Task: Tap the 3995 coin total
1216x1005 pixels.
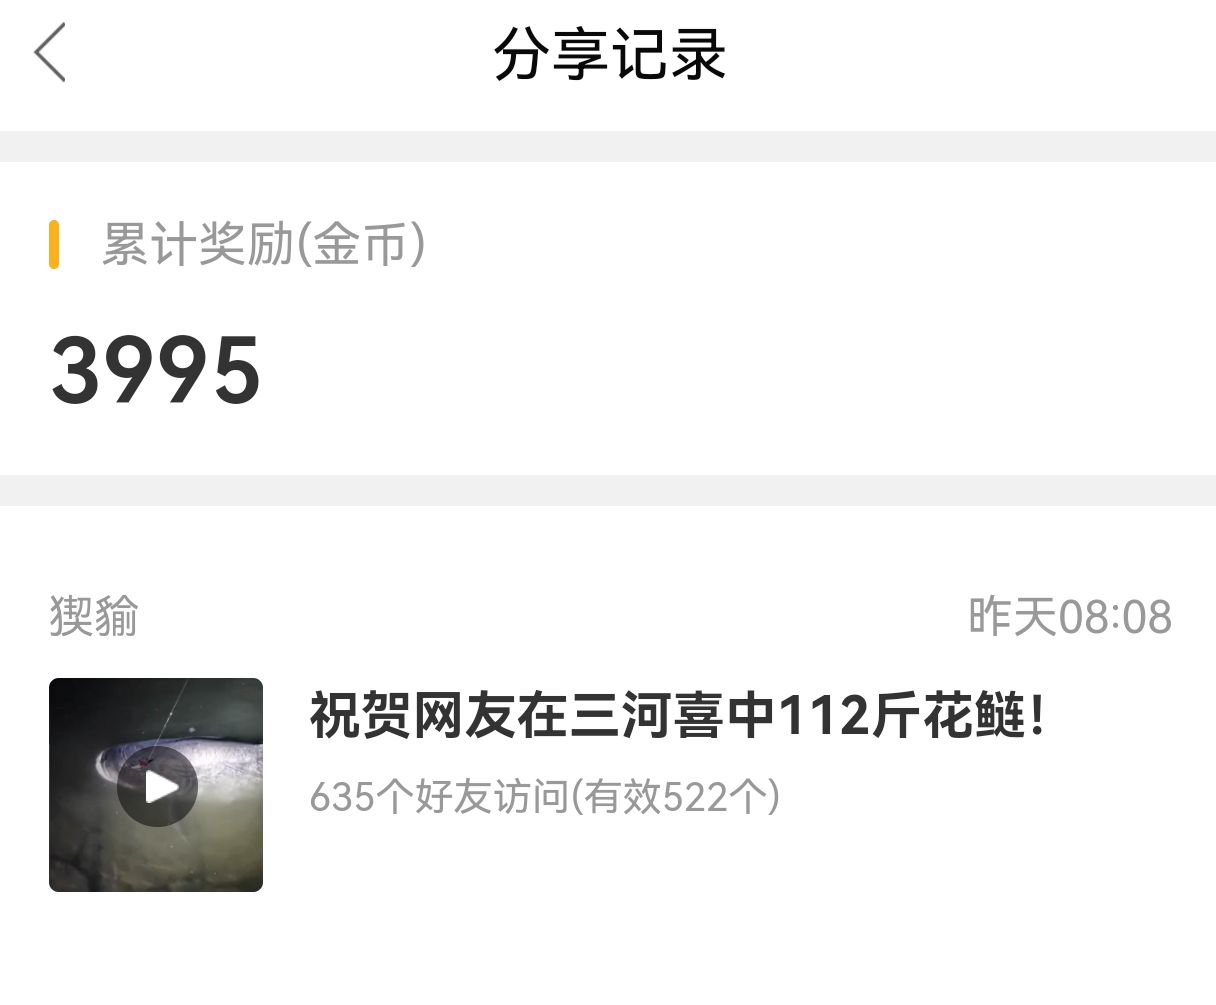Action: [x=156, y=371]
